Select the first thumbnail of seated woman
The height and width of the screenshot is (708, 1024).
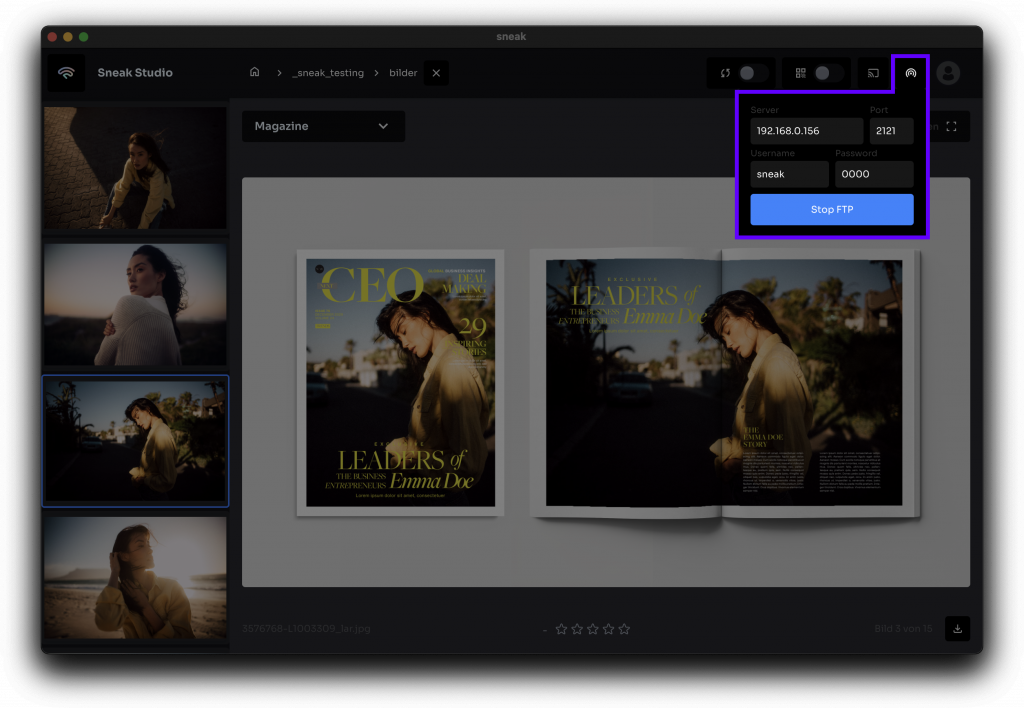(x=135, y=168)
